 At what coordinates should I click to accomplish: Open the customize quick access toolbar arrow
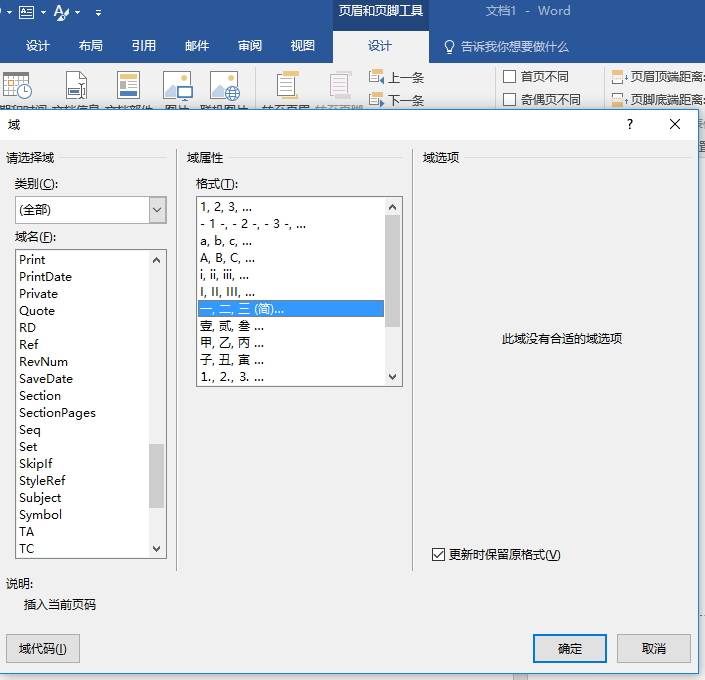[98, 13]
